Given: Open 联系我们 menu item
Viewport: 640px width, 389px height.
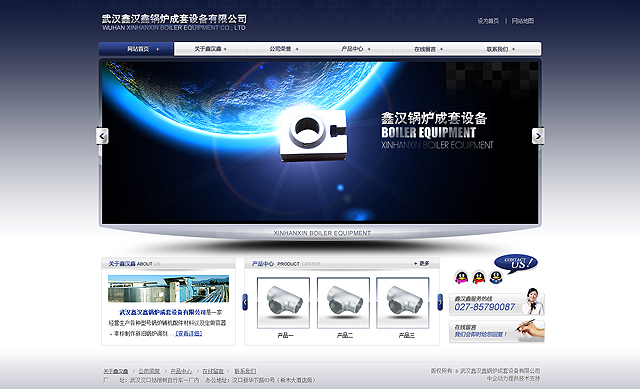Looking at the screenshot, I should (x=501, y=49).
